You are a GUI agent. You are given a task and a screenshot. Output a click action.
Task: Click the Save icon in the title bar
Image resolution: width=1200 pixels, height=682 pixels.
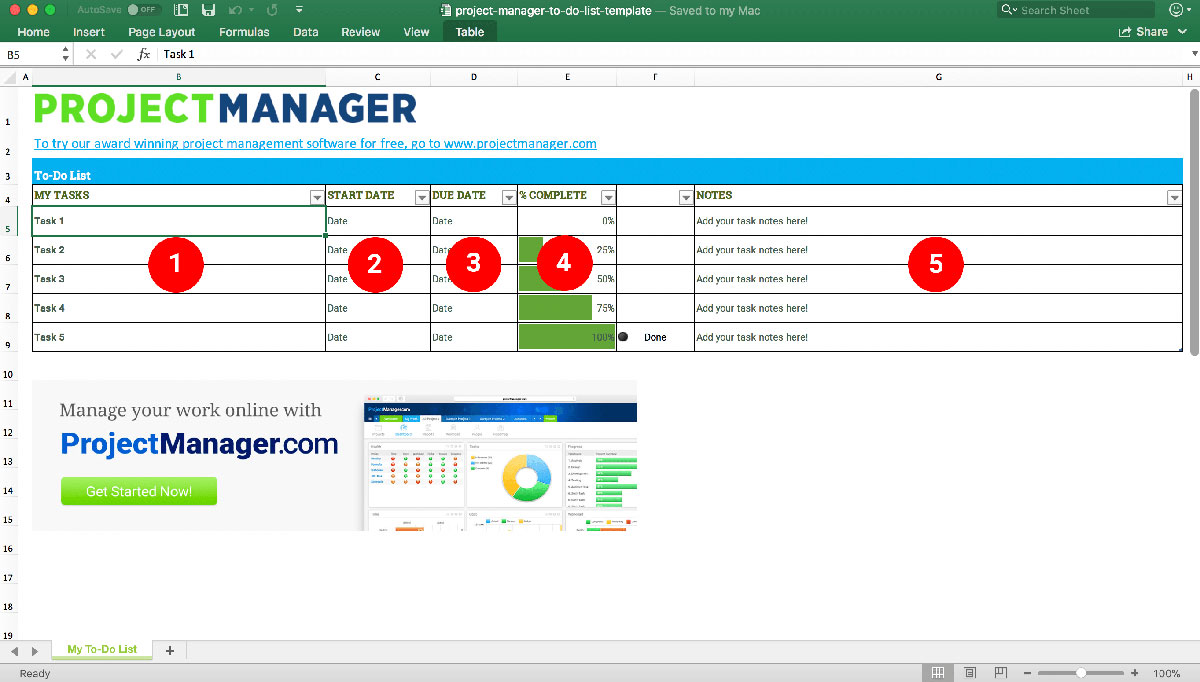tap(208, 10)
